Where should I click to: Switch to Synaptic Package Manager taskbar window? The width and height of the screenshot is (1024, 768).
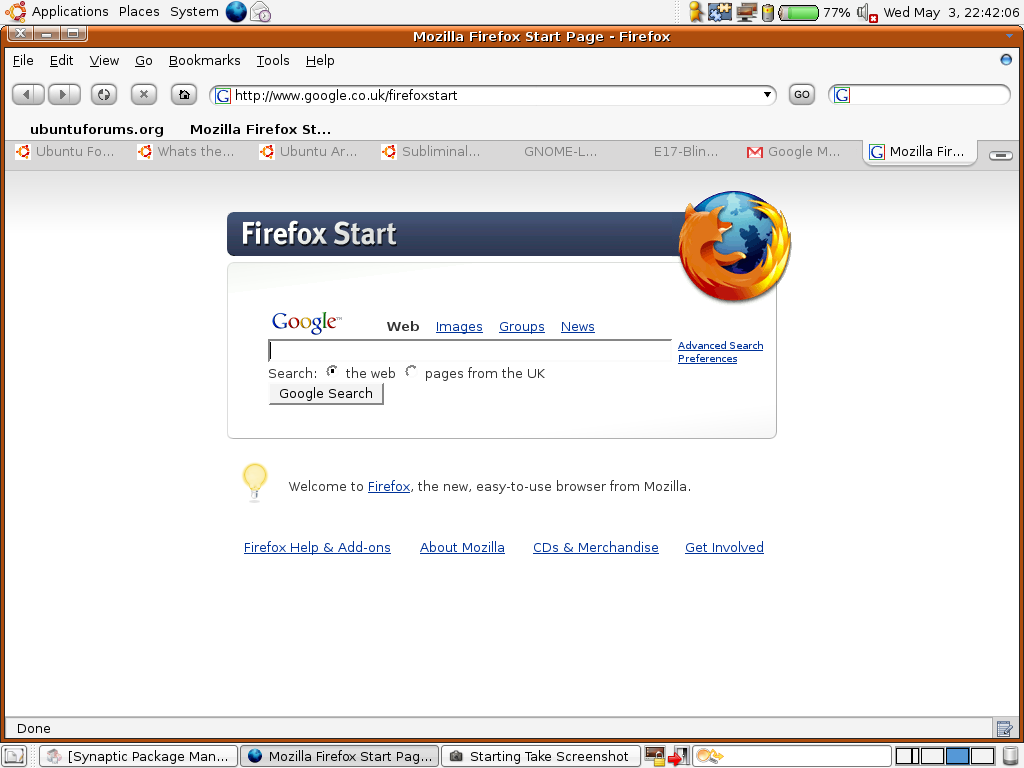[138, 756]
